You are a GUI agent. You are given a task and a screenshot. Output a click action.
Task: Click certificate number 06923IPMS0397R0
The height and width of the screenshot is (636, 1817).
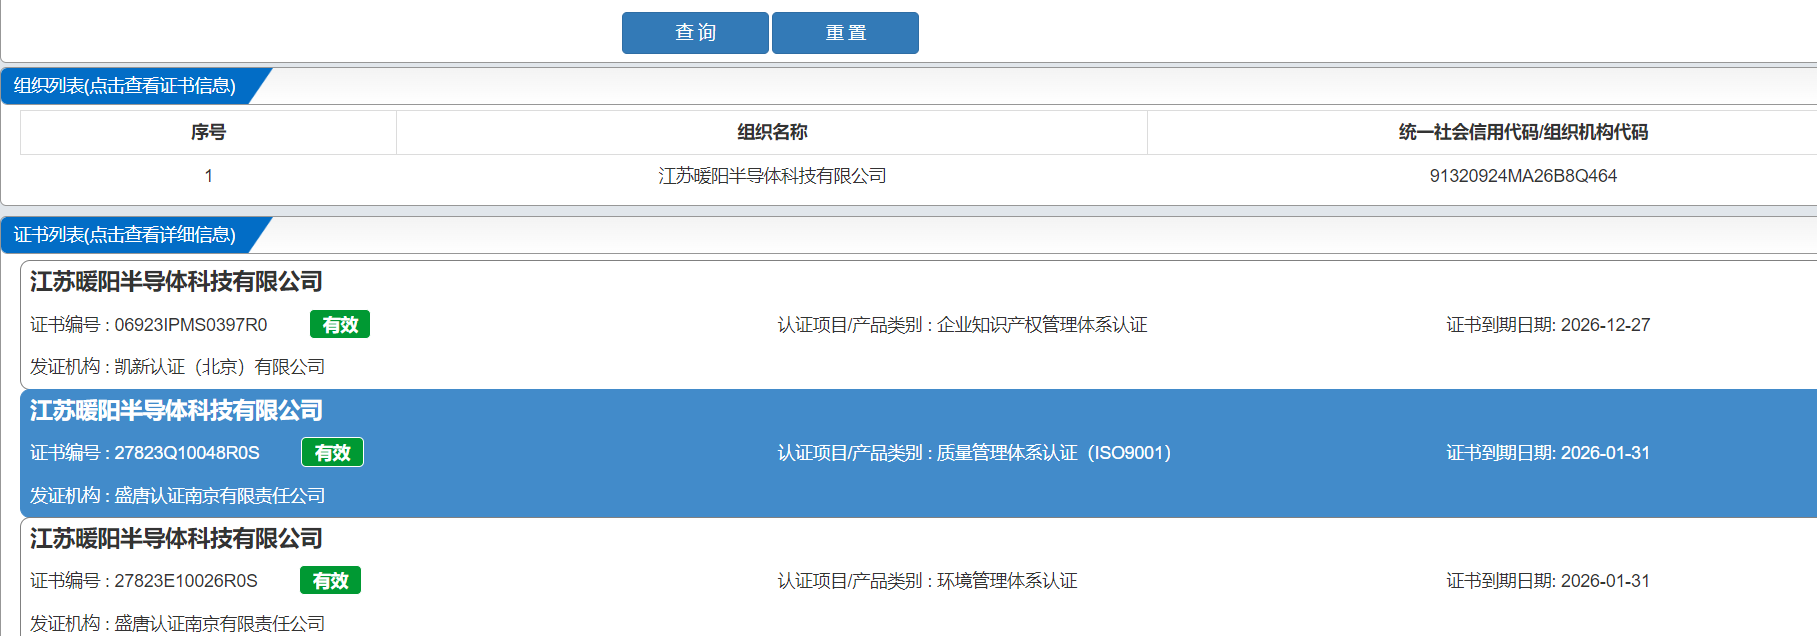191,325
